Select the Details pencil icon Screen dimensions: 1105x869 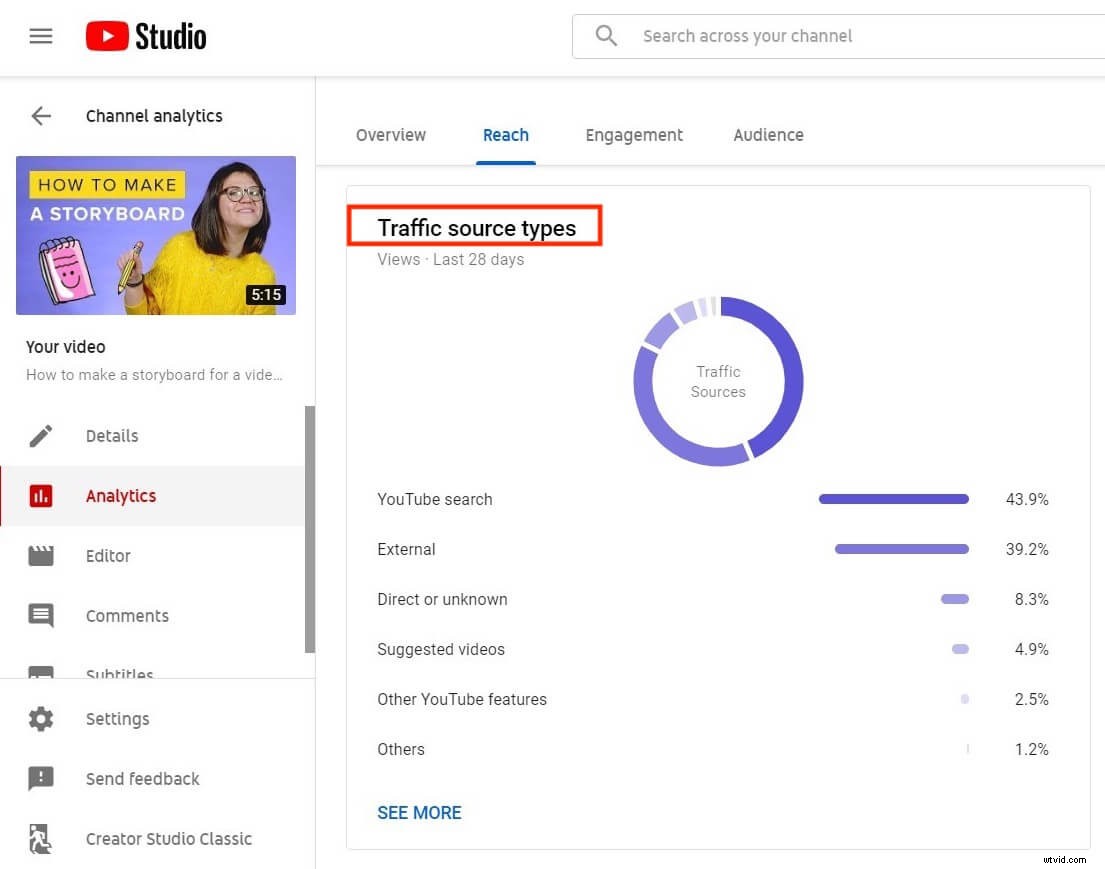click(40, 435)
